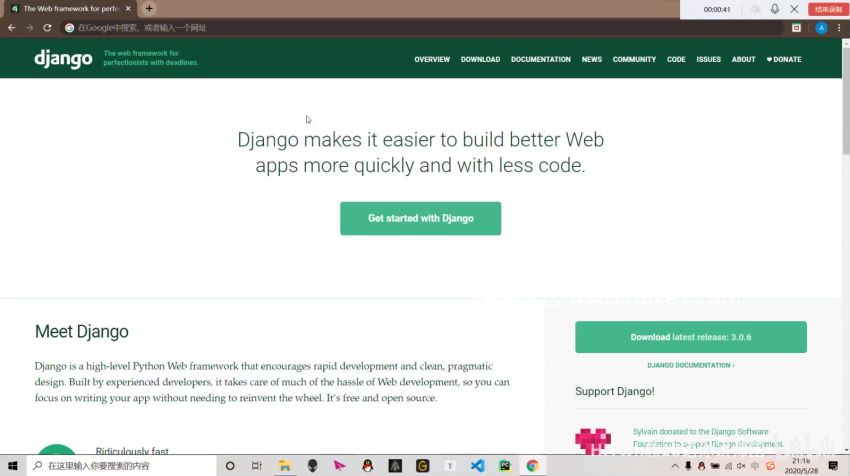
Task: Click the address bar input field
Action: [423, 28]
